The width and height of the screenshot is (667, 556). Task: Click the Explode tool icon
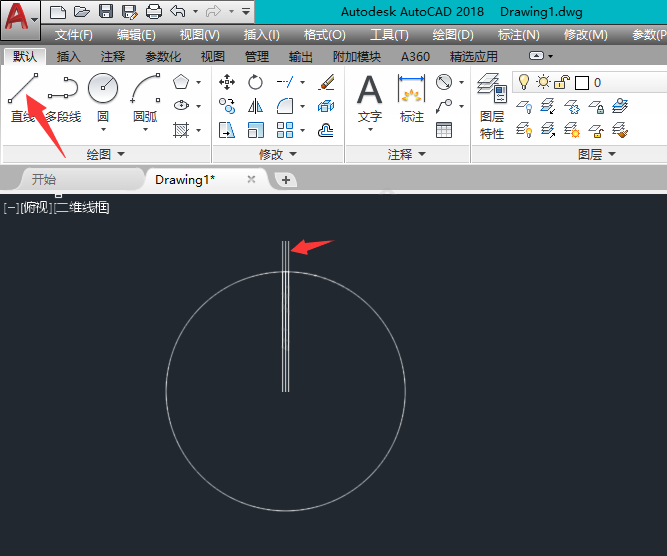pyautogui.click(x=326, y=105)
